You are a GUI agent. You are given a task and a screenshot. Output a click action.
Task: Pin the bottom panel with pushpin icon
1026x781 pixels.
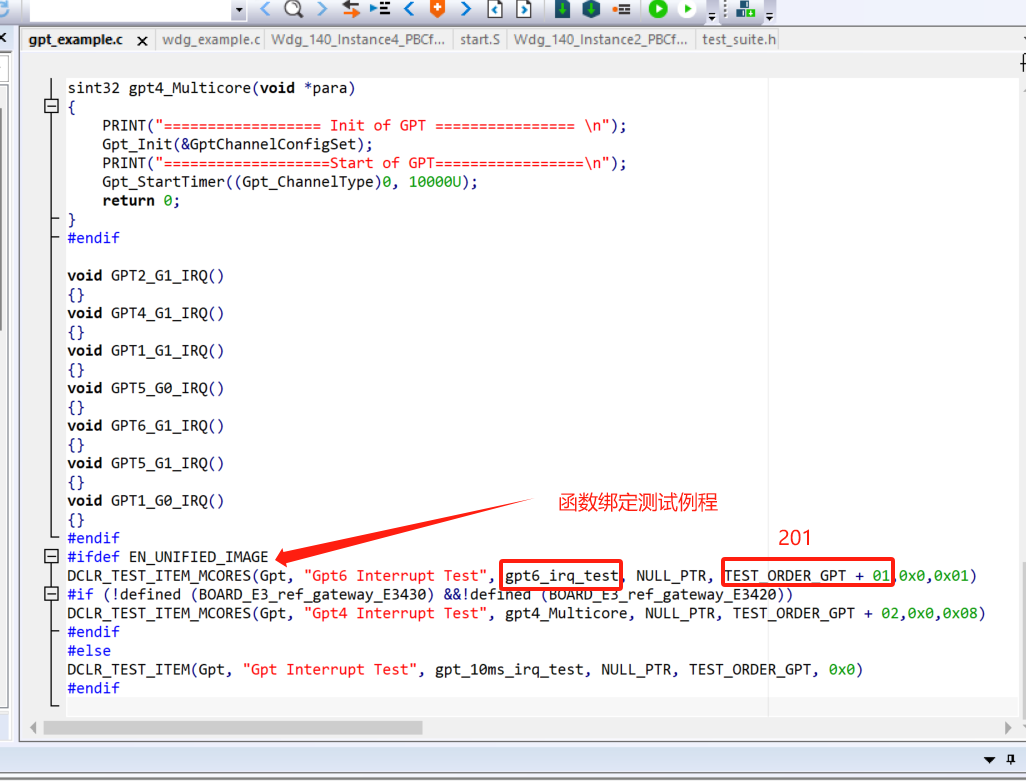pyautogui.click(x=1010, y=759)
